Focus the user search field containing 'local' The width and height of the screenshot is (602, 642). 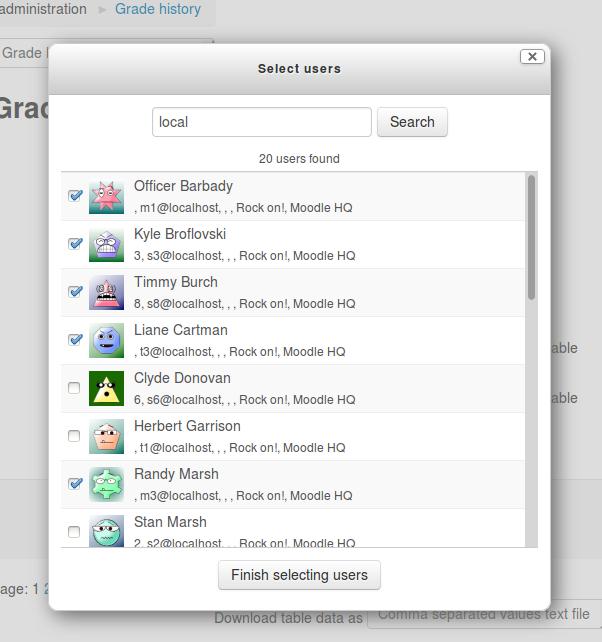pos(262,122)
